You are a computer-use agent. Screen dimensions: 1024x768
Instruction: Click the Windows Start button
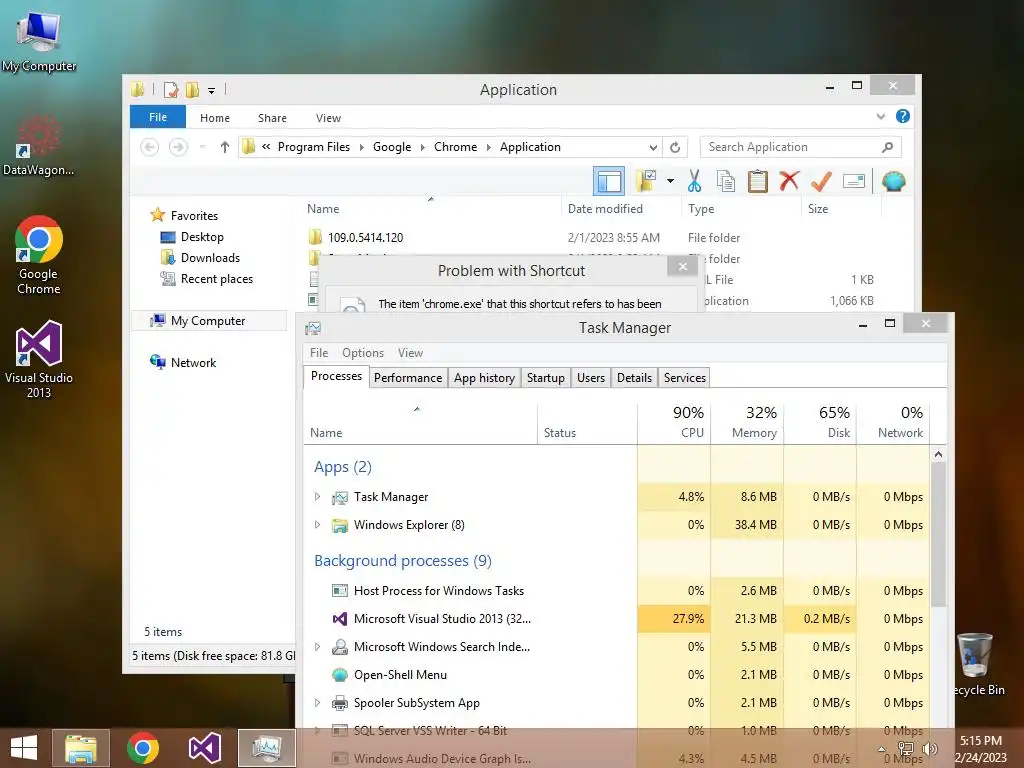point(24,748)
